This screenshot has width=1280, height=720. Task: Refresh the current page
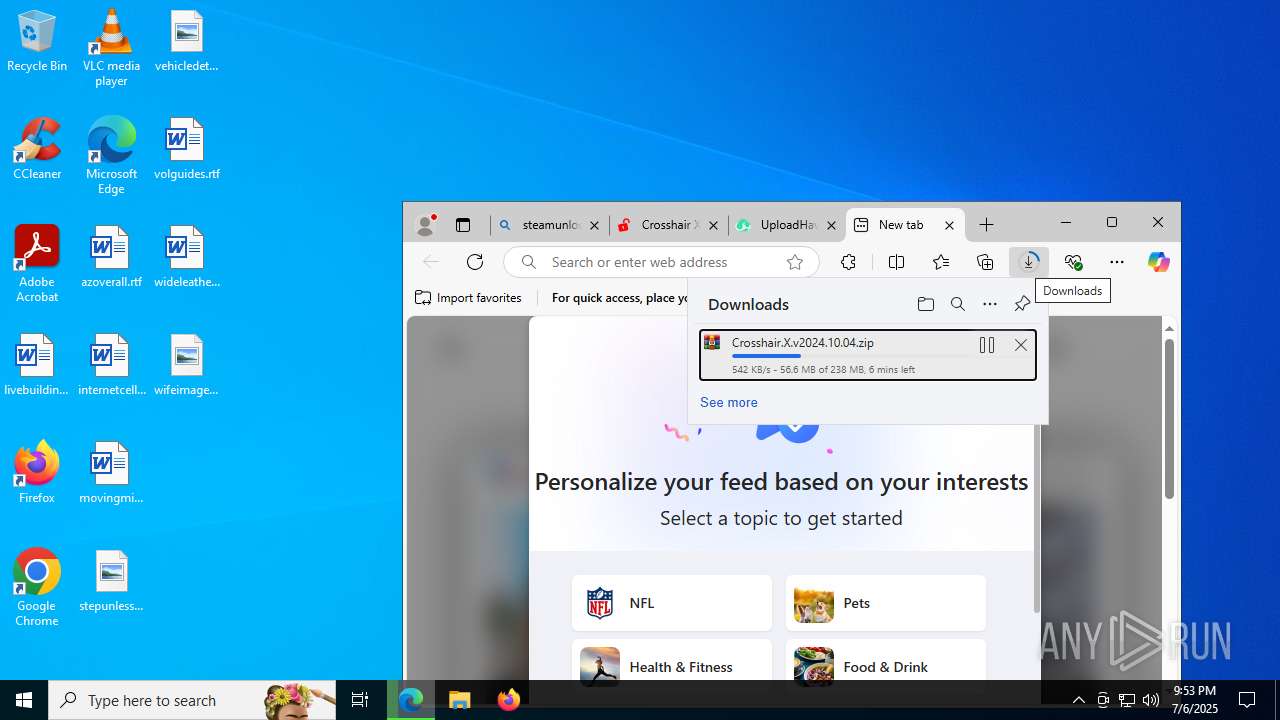pos(475,262)
